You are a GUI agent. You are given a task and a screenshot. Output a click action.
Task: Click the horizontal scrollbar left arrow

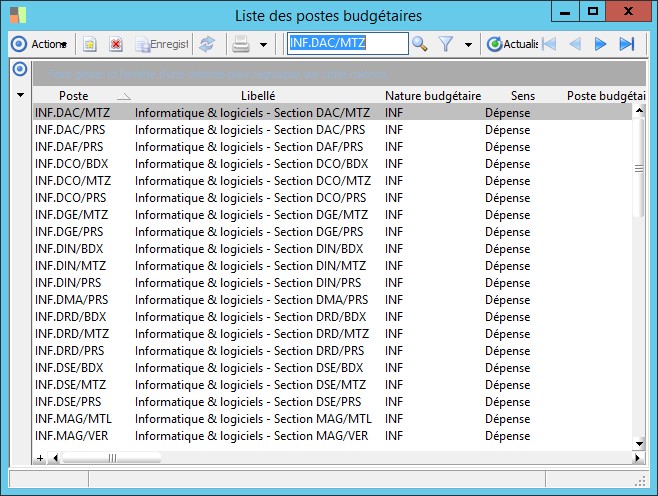[x=55, y=458]
